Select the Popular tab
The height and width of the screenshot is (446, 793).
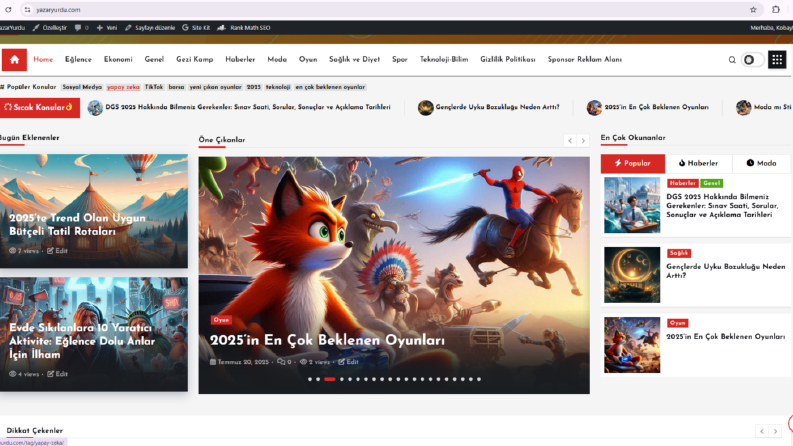click(633, 163)
